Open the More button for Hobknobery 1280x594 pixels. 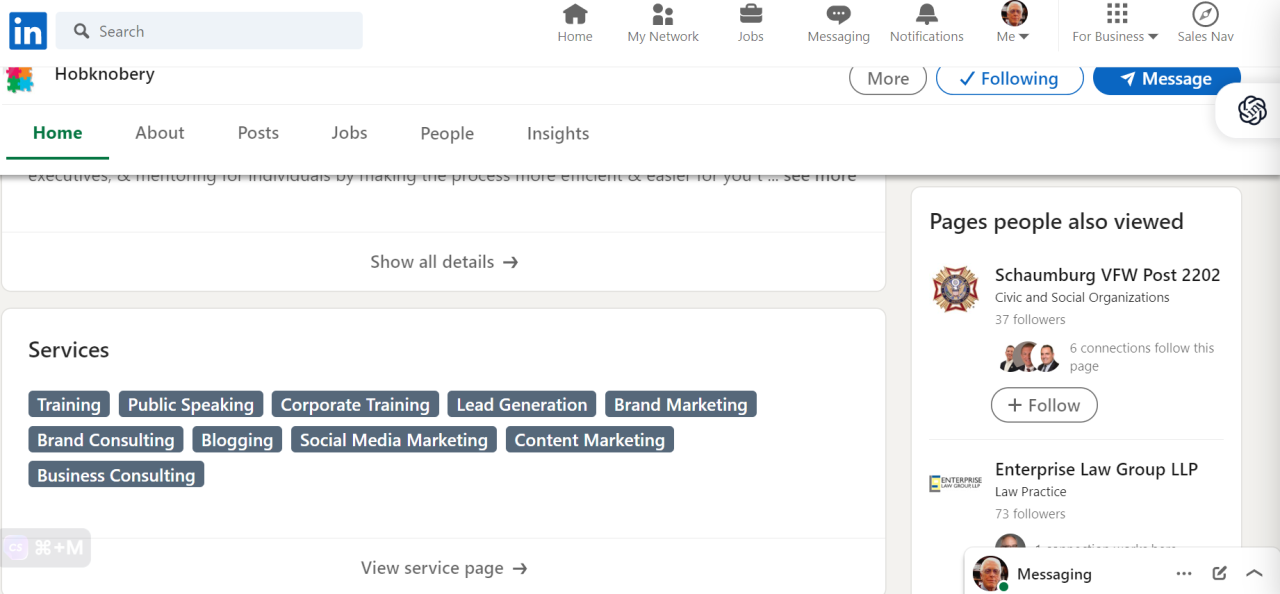pos(888,79)
